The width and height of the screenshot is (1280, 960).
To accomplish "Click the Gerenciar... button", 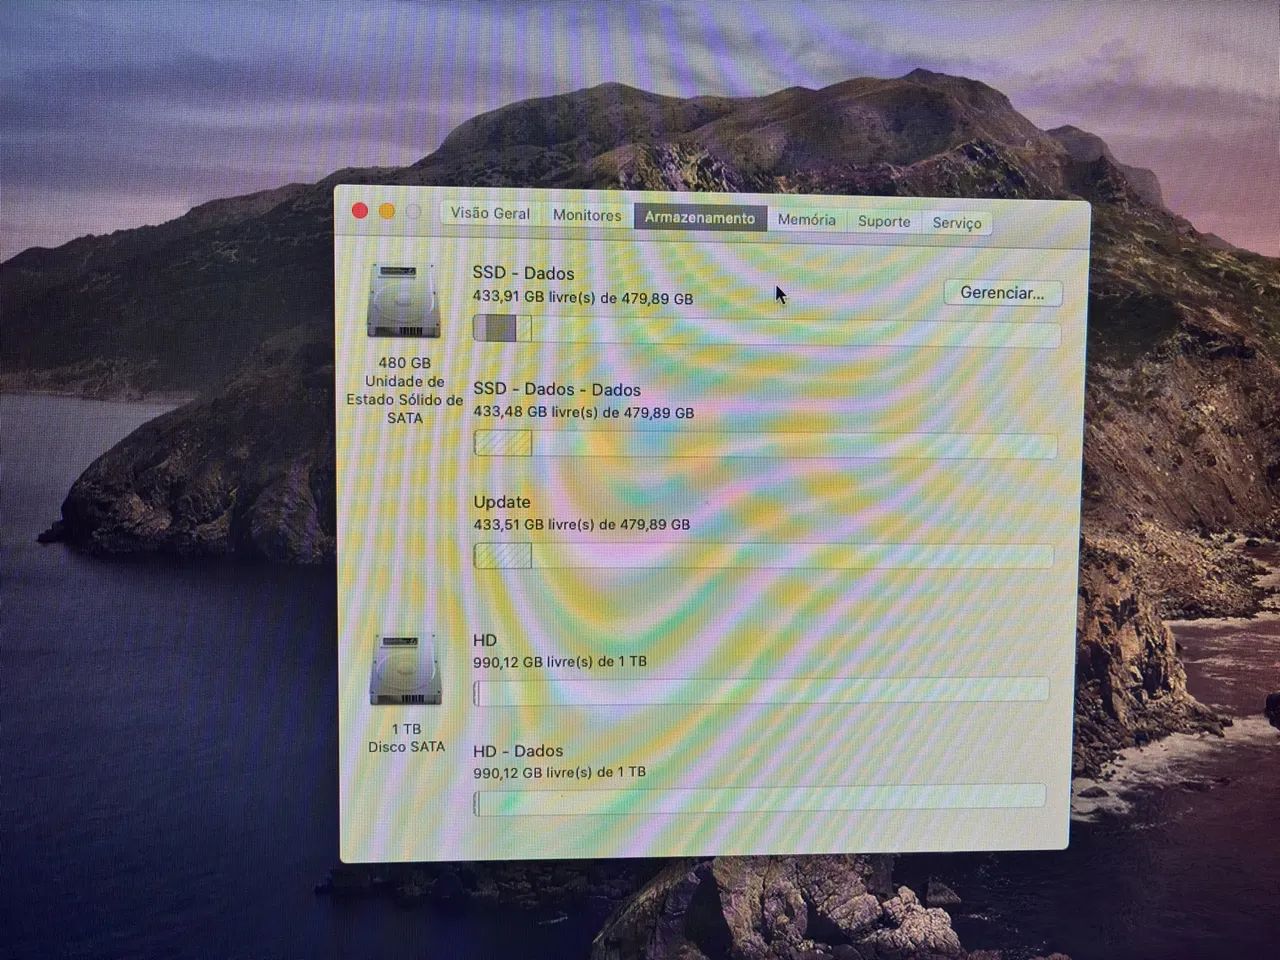I will coord(1002,293).
